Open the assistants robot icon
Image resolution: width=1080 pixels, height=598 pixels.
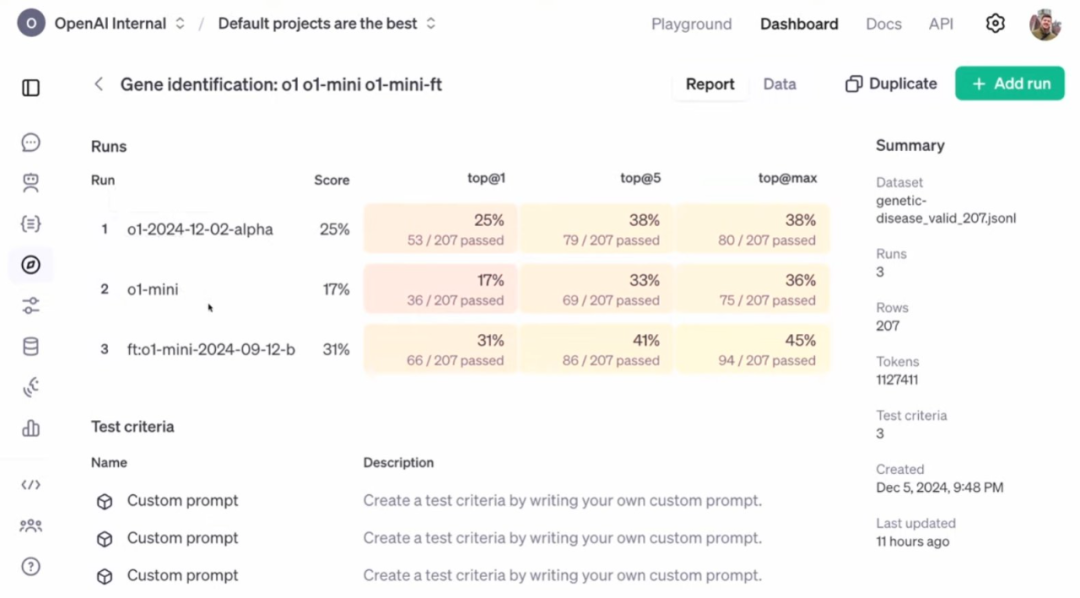click(x=31, y=183)
